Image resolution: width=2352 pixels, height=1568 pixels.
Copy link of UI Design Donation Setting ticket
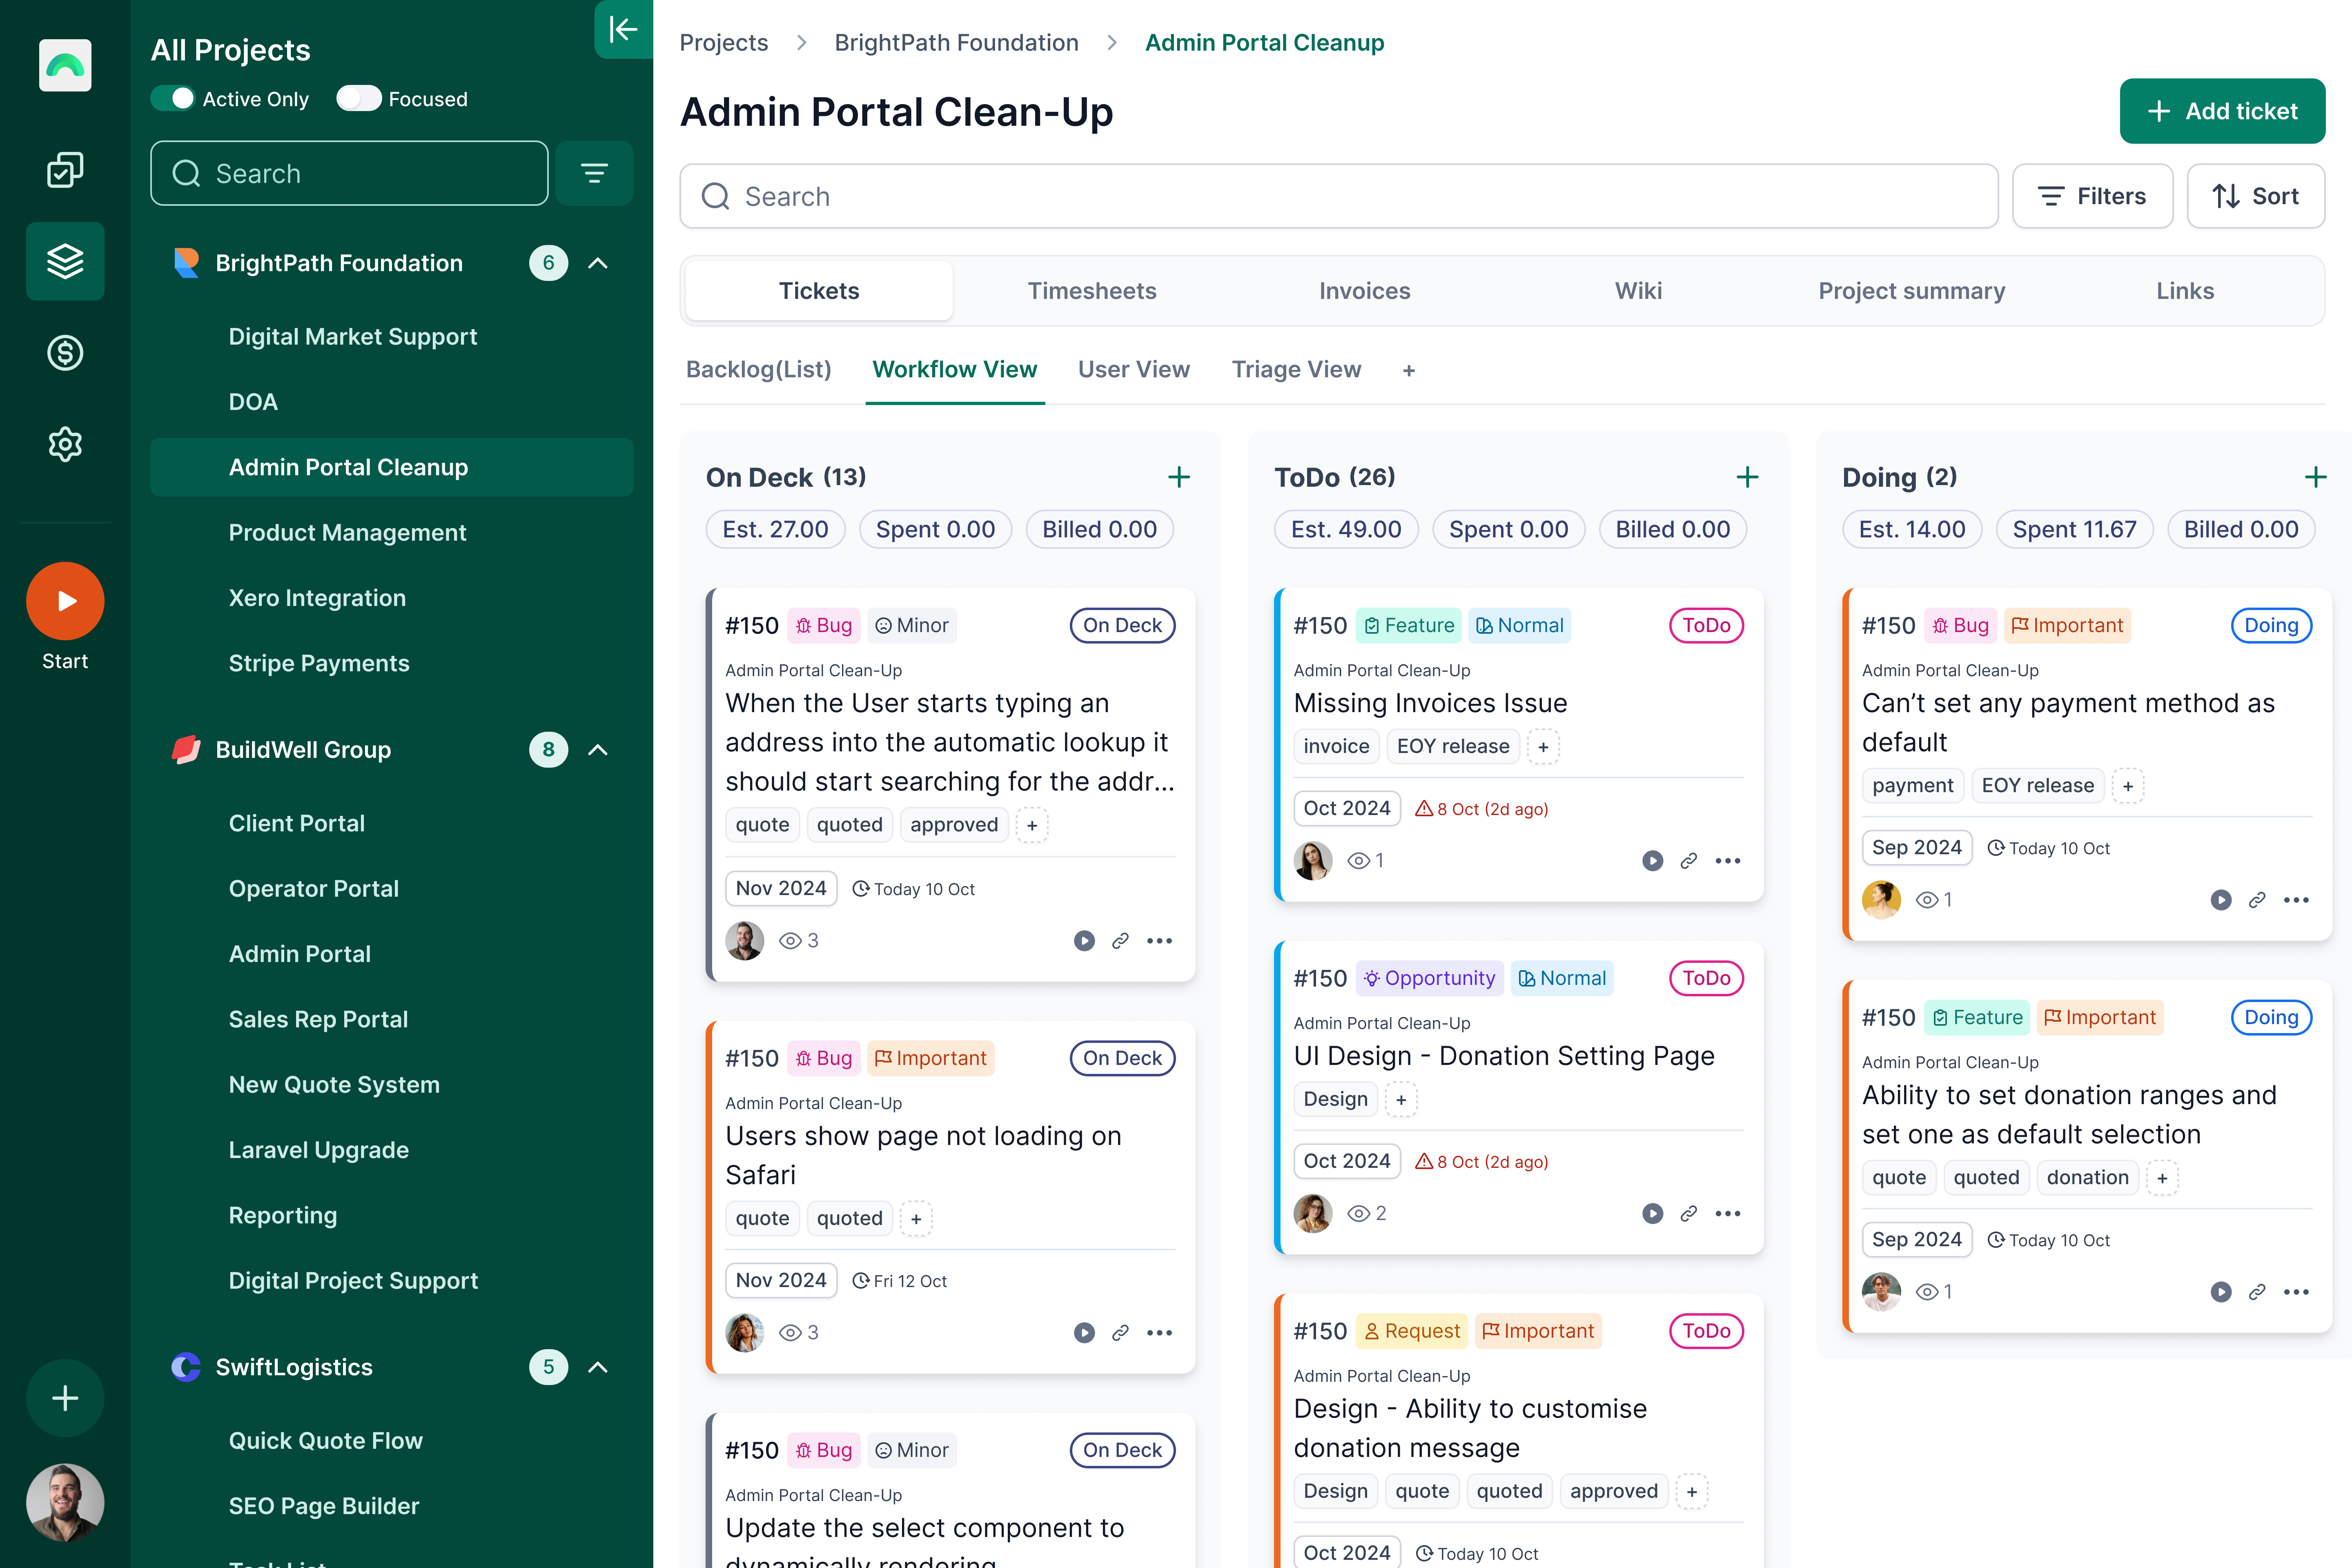(1689, 1214)
